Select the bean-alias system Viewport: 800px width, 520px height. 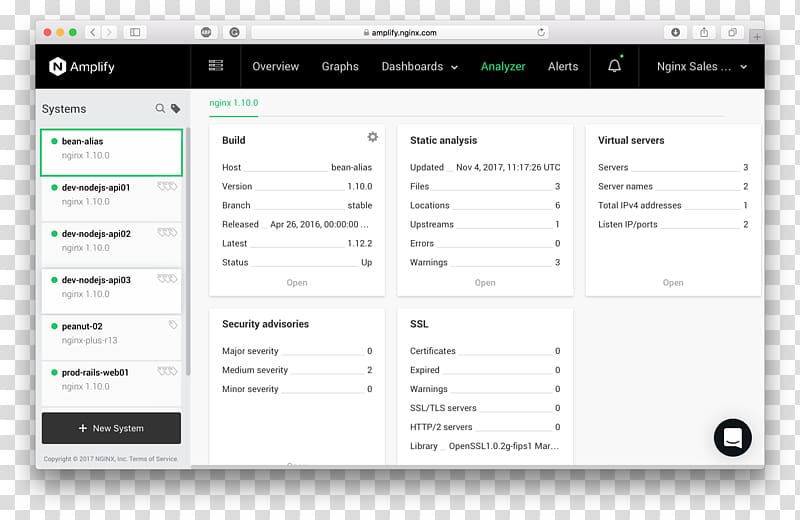[x=111, y=153]
